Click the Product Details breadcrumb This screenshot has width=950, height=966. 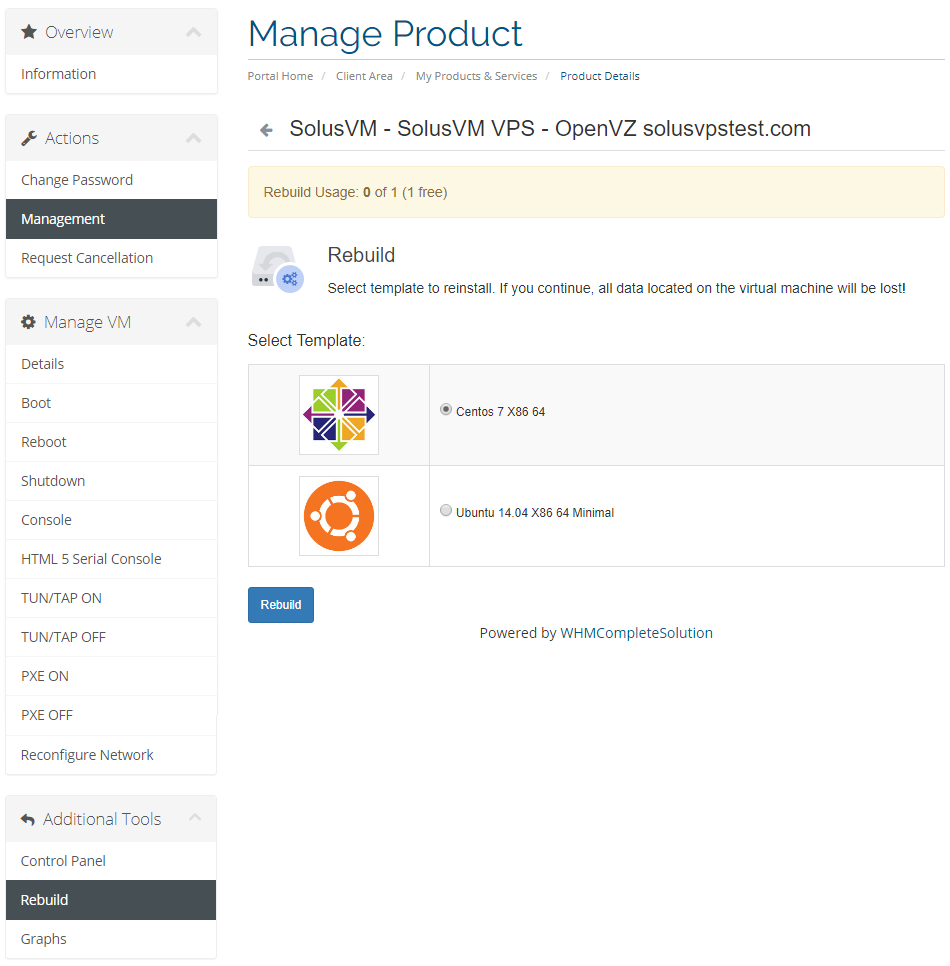[599, 76]
